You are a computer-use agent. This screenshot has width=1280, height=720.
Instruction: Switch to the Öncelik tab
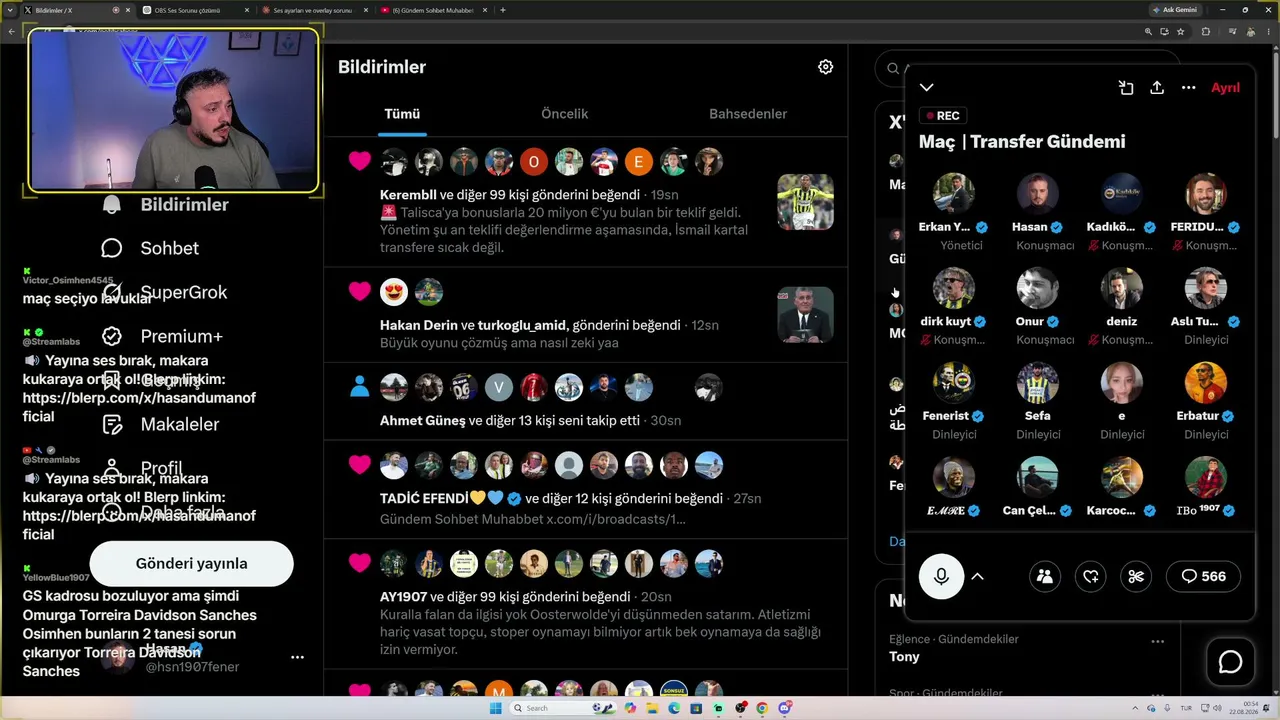[564, 114]
